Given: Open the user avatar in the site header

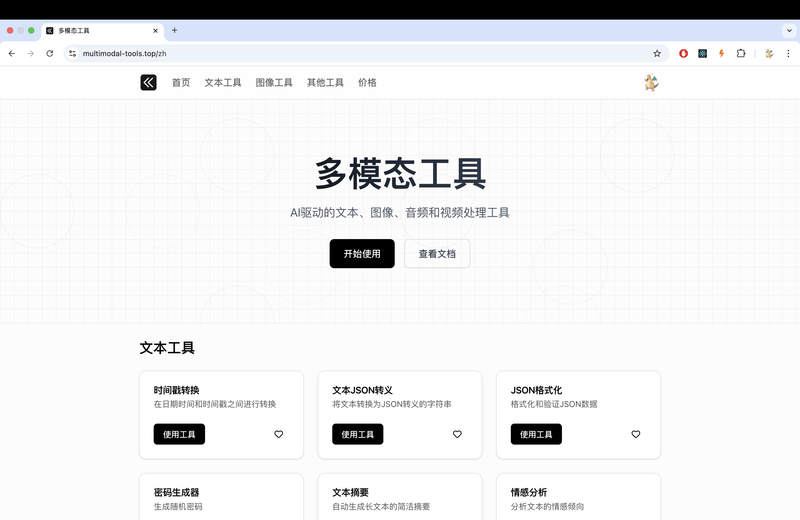Looking at the screenshot, I should click(x=651, y=82).
